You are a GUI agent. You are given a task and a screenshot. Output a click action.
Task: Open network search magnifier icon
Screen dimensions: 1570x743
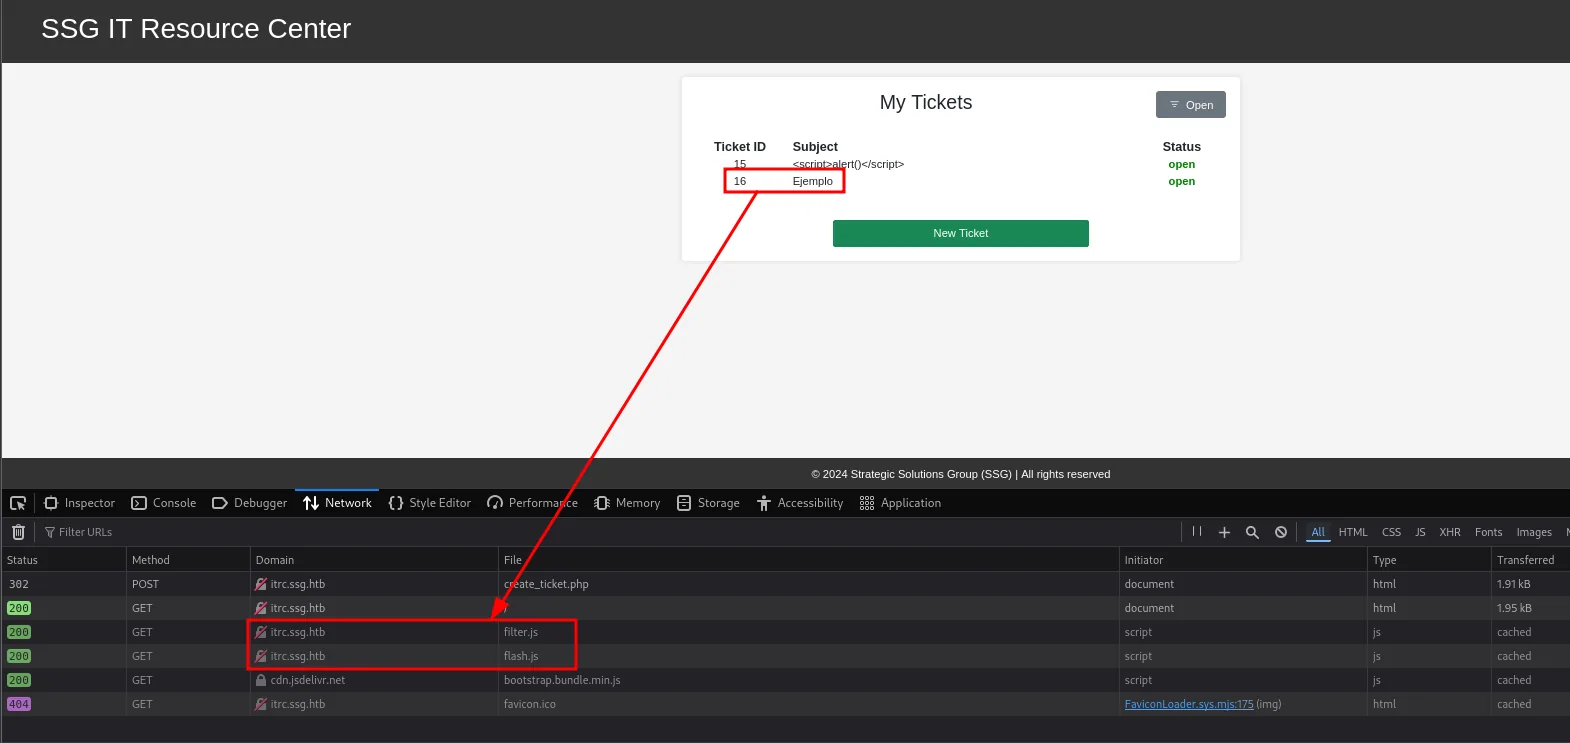coord(1252,532)
